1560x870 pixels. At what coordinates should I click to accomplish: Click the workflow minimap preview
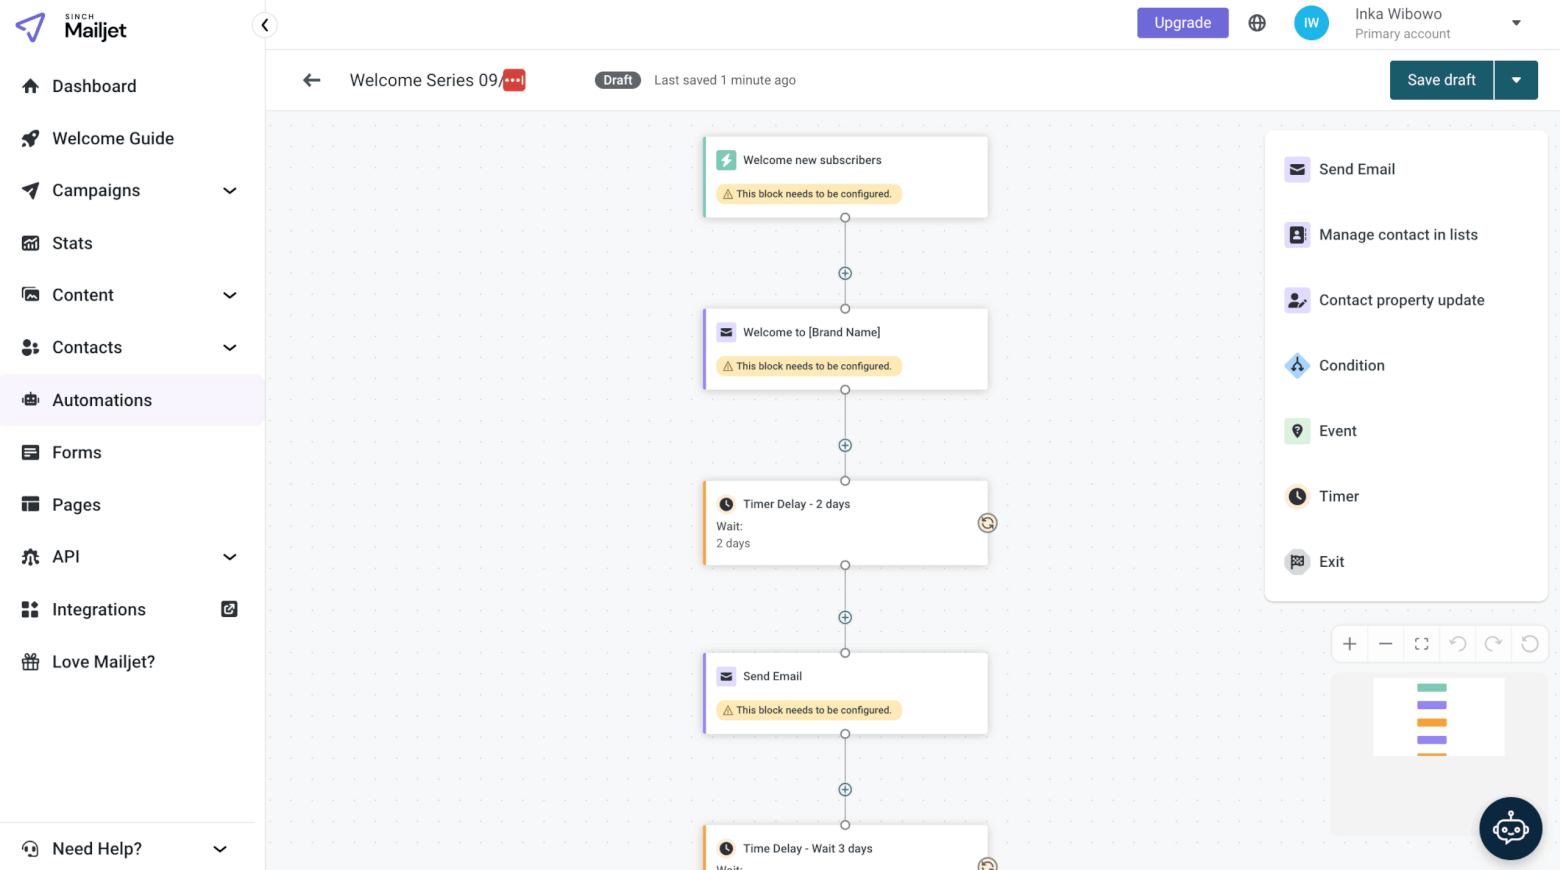[x=1438, y=716]
